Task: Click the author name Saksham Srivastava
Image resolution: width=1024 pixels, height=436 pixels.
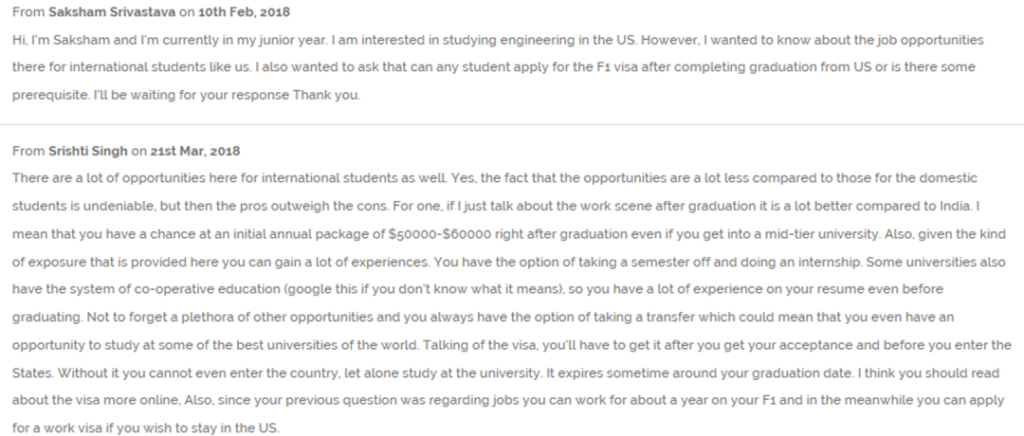Action: tap(112, 12)
